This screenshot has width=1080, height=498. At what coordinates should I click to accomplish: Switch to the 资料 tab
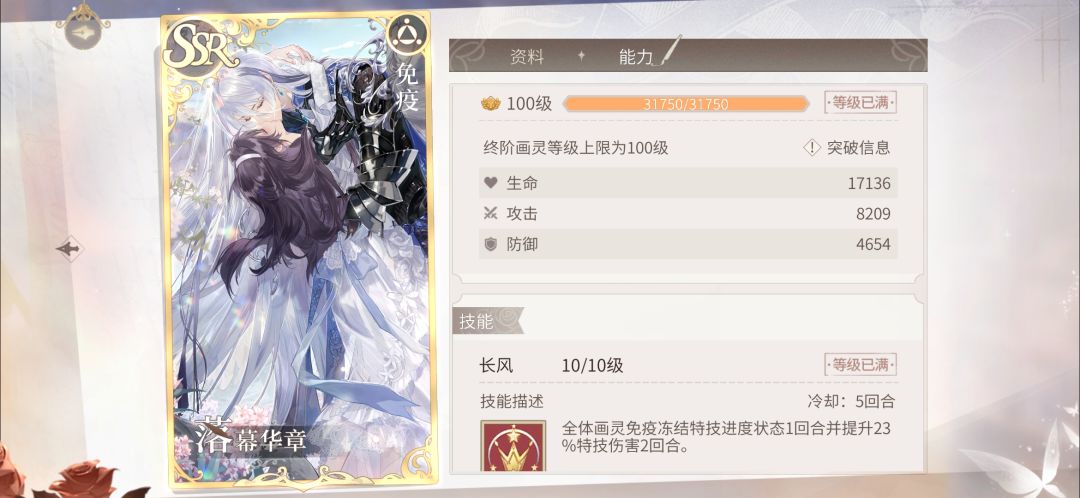click(x=527, y=56)
